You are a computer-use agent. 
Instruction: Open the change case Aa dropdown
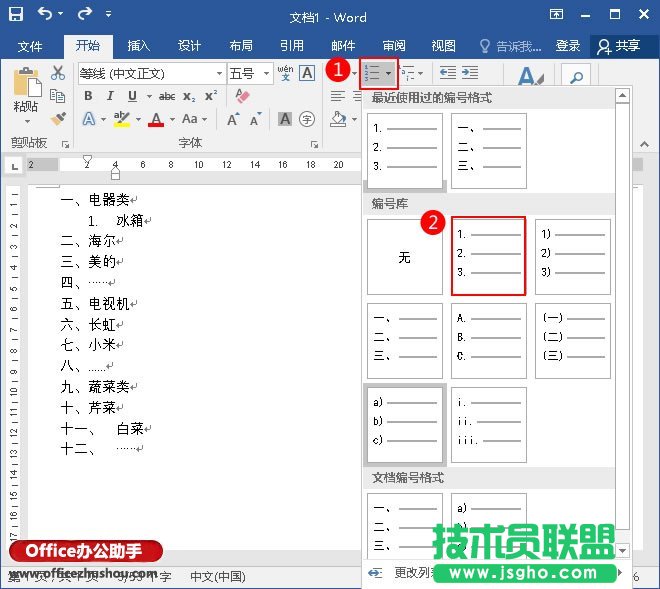194,119
